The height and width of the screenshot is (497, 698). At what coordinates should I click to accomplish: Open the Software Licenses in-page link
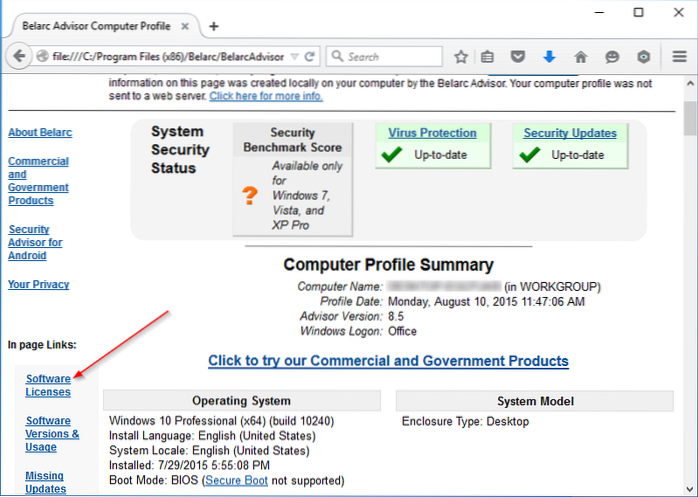(48, 385)
